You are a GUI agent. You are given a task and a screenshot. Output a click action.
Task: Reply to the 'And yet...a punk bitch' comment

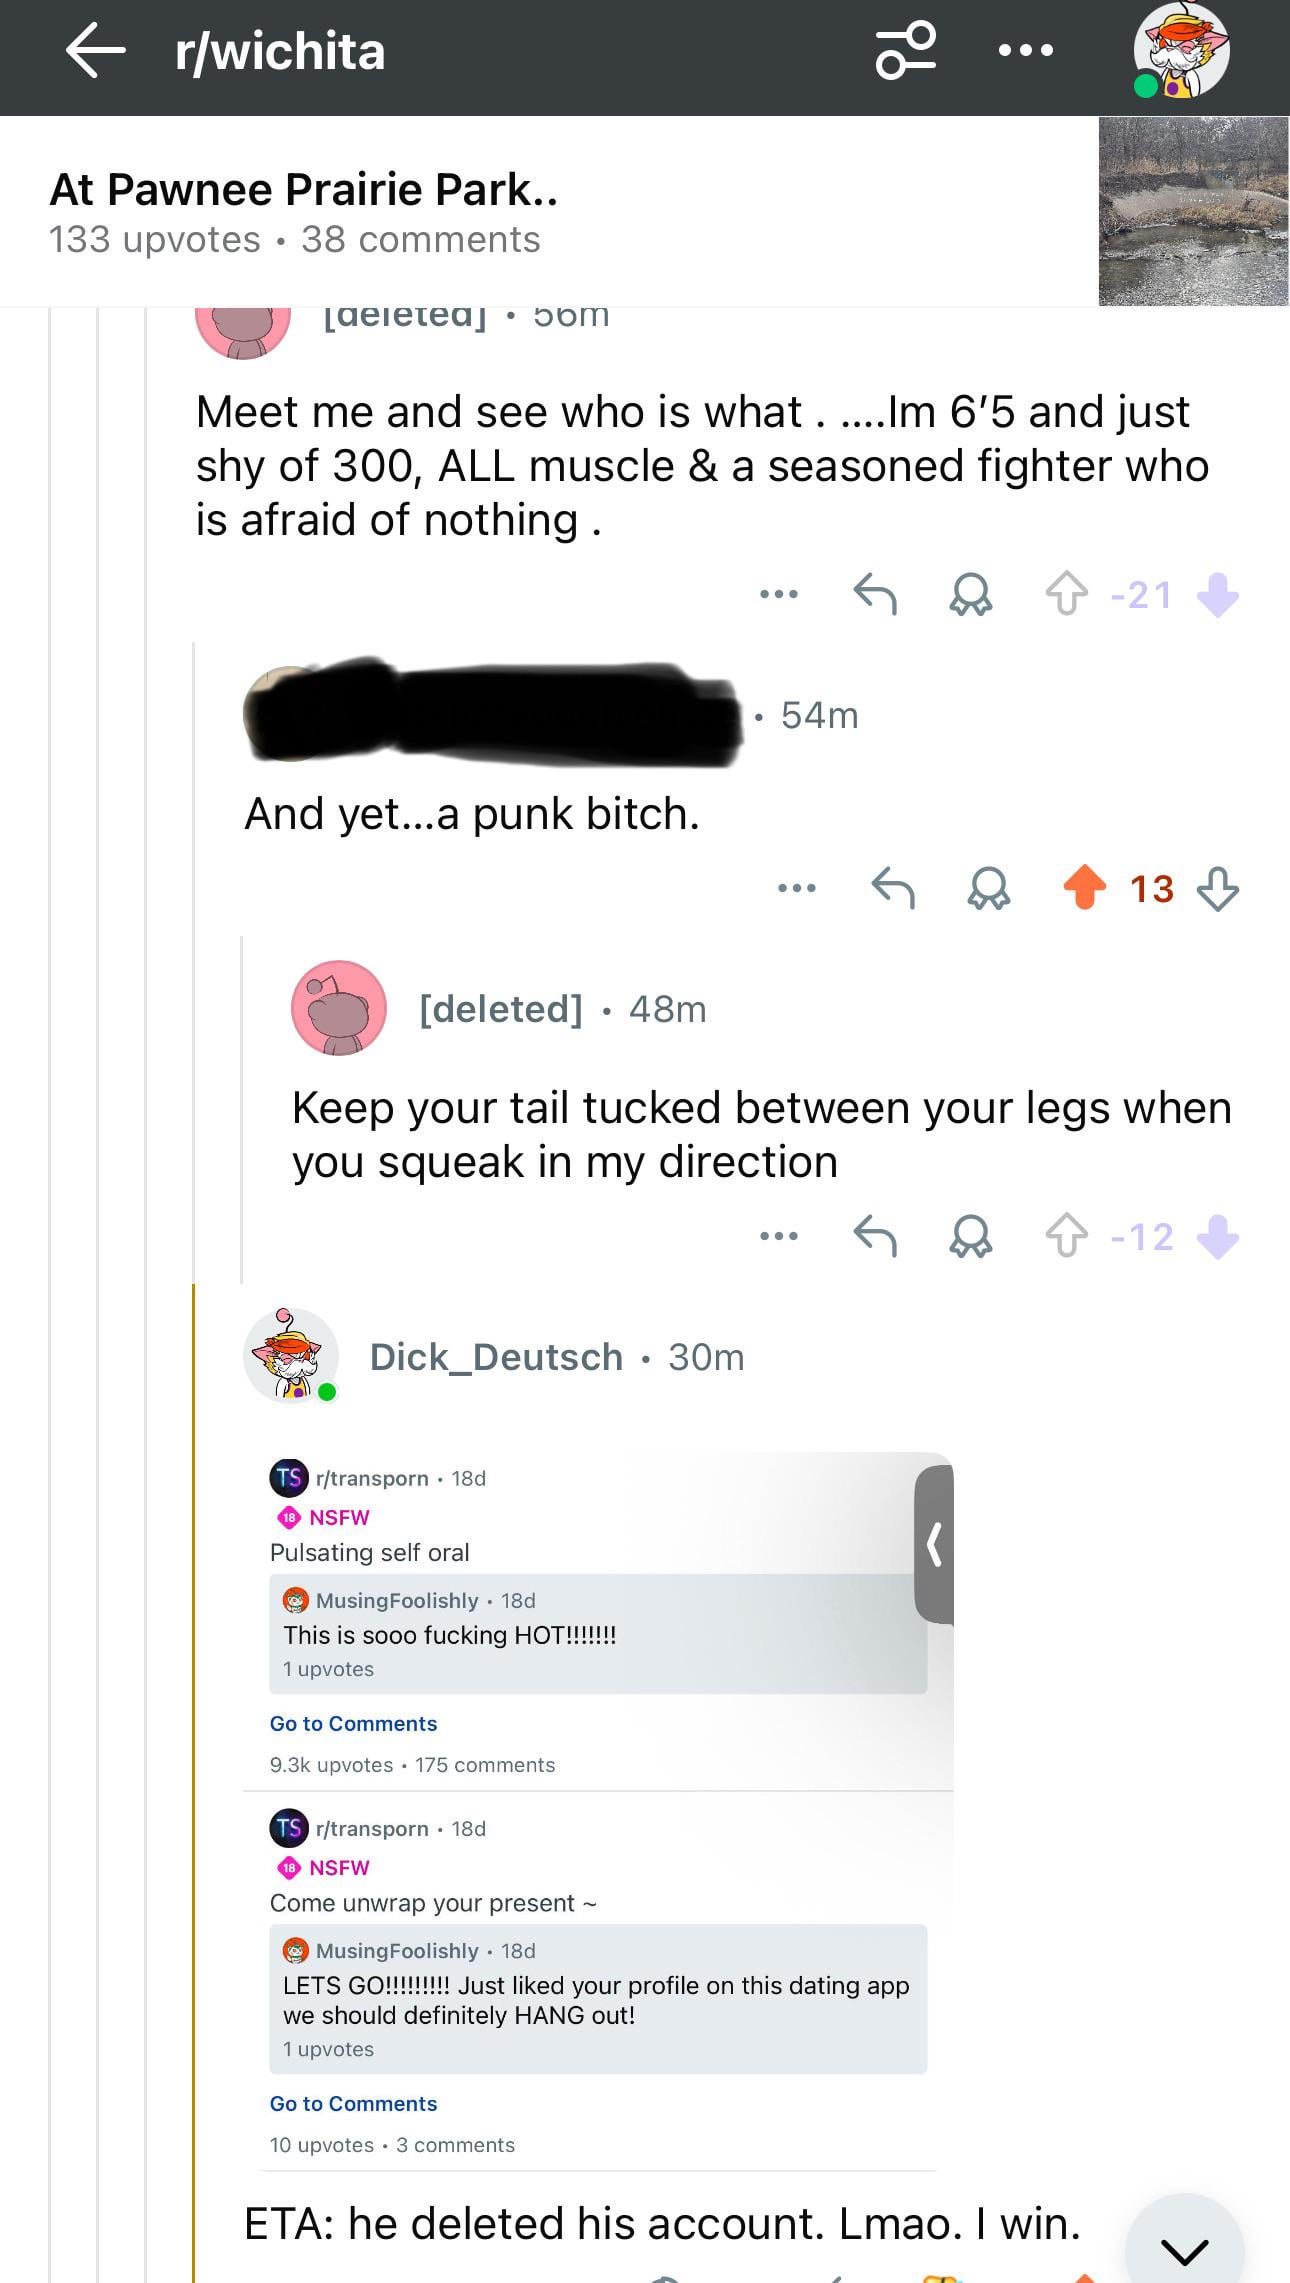tap(893, 888)
